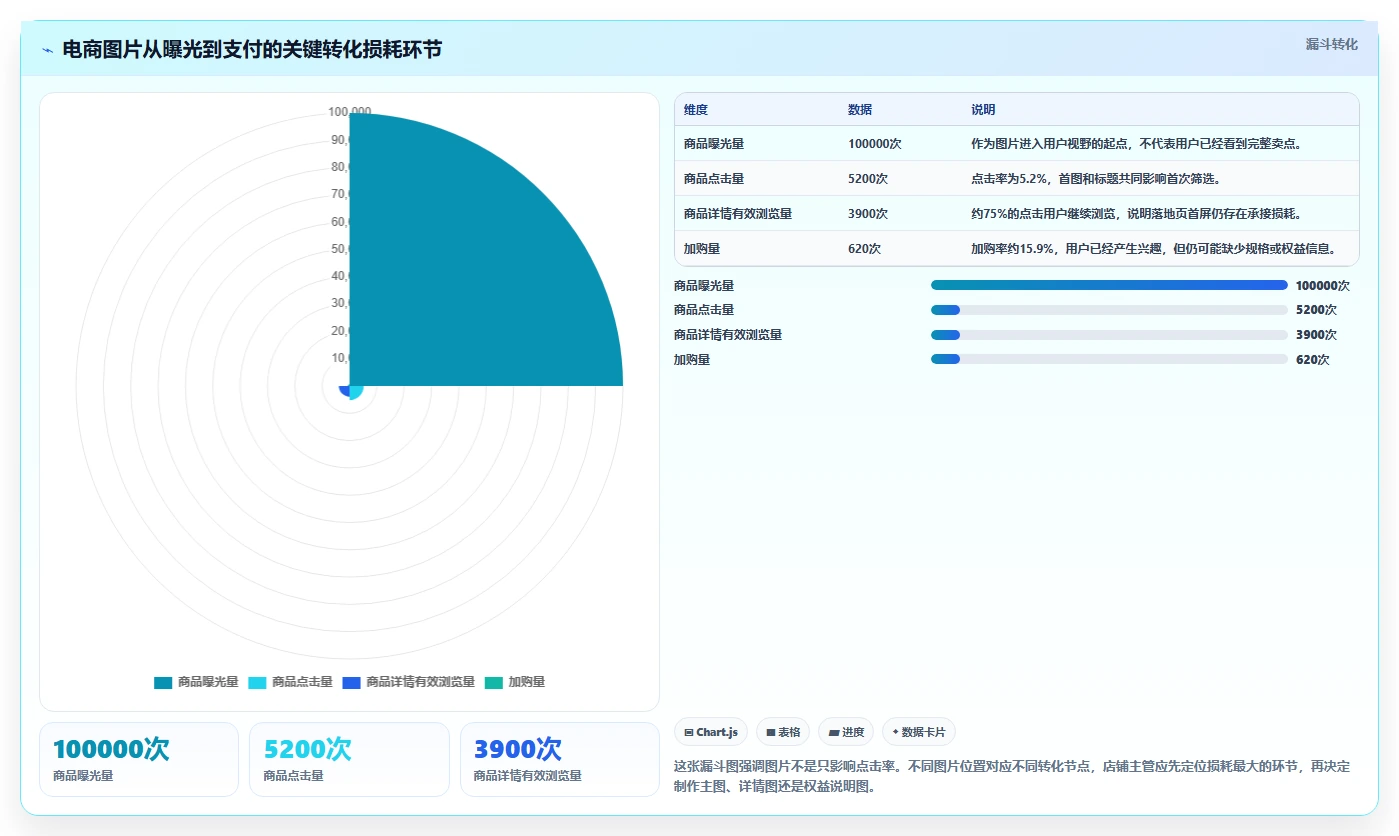Select the 3900次 table cell
The height and width of the screenshot is (836, 1399).
click(868, 214)
